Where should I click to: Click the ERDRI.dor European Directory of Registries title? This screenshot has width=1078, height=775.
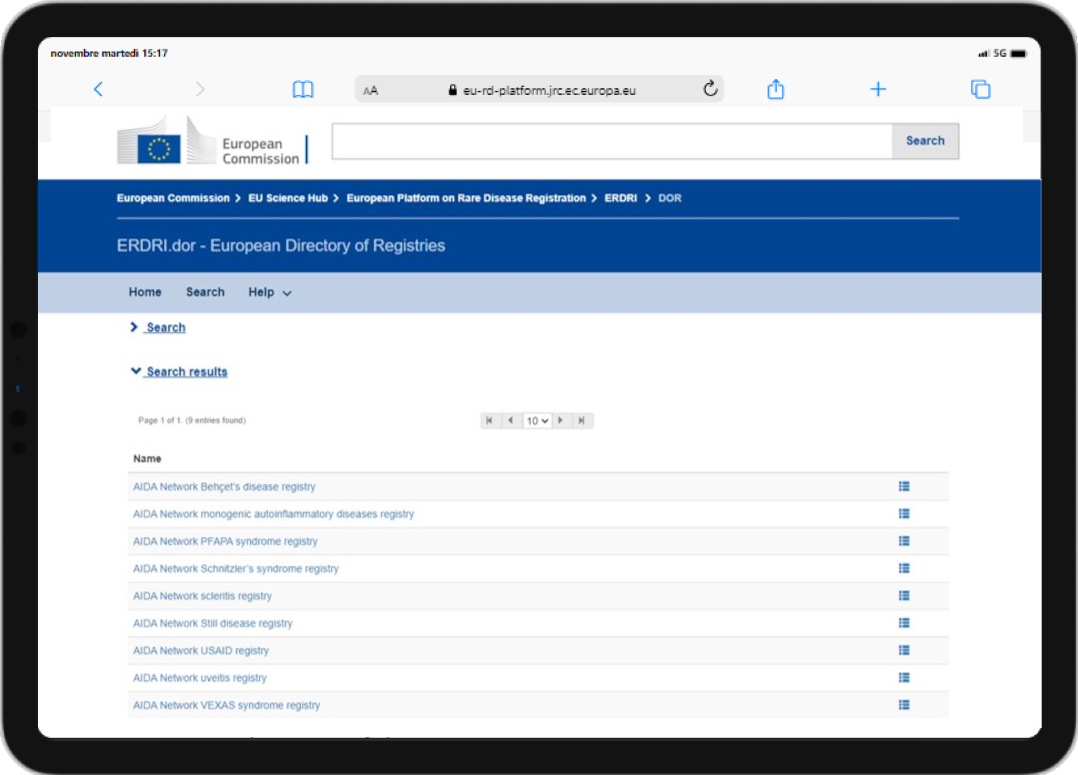click(x=281, y=245)
